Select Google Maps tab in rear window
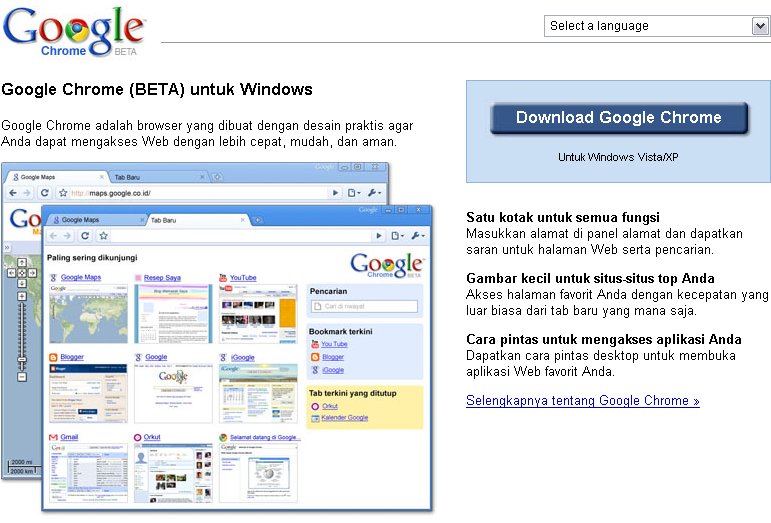The height and width of the screenshot is (523, 771). [x=58, y=177]
